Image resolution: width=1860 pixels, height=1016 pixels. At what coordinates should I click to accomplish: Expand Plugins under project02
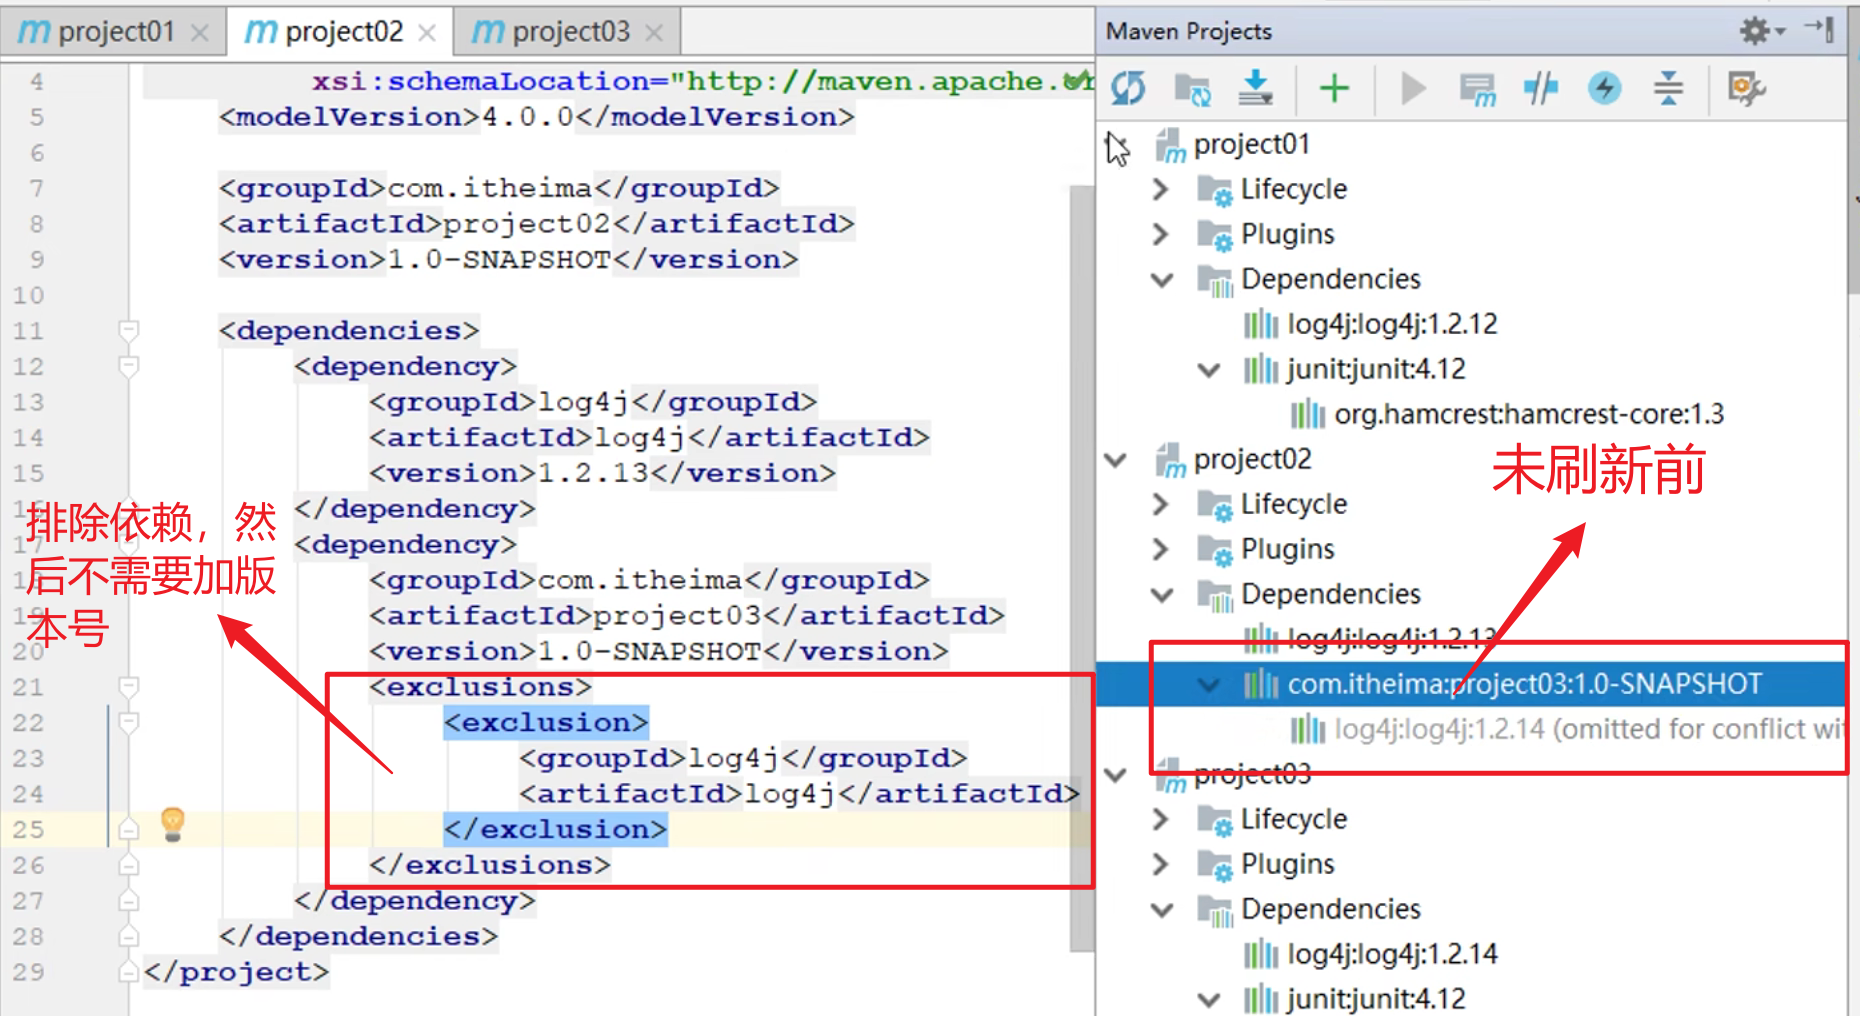point(1160,548)
